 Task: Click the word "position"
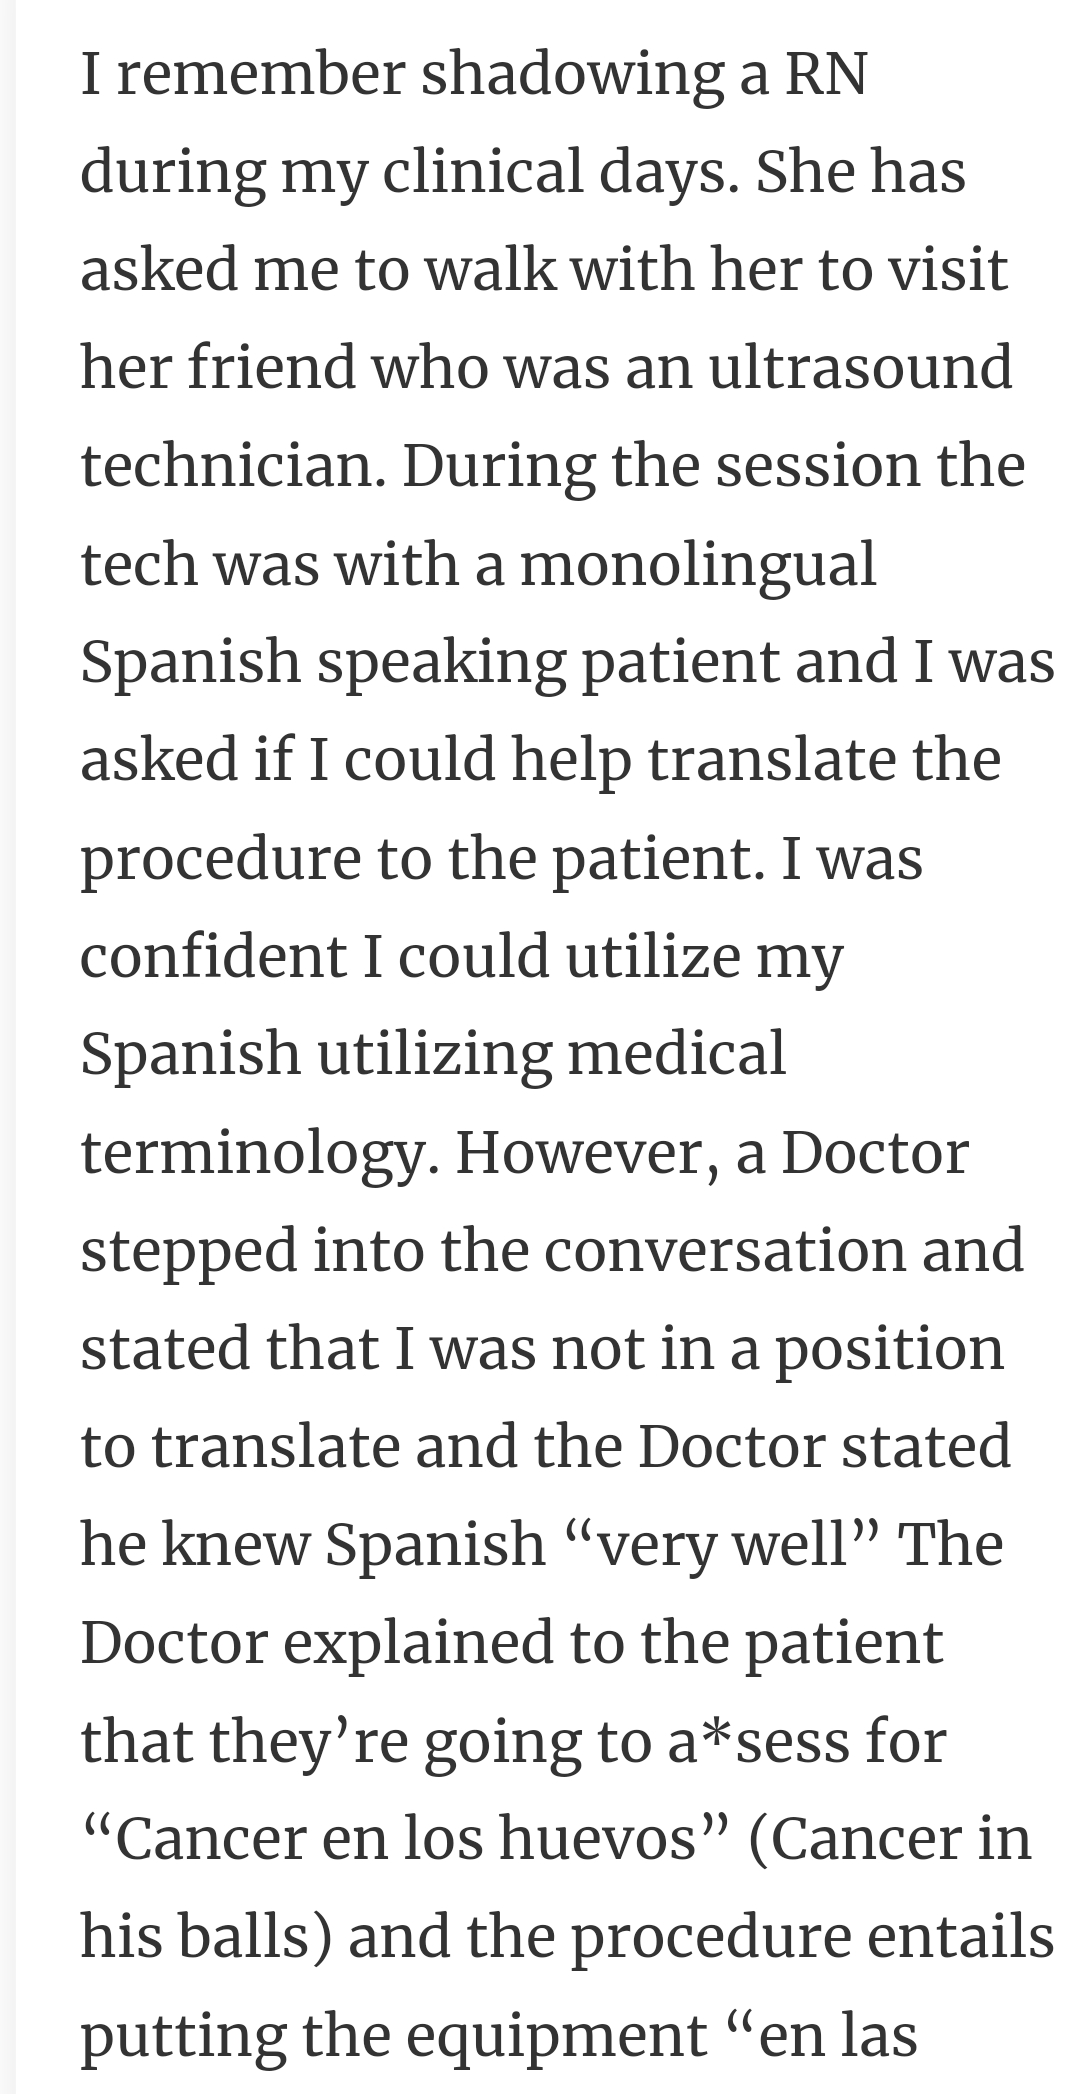(x=890, y=1351)
